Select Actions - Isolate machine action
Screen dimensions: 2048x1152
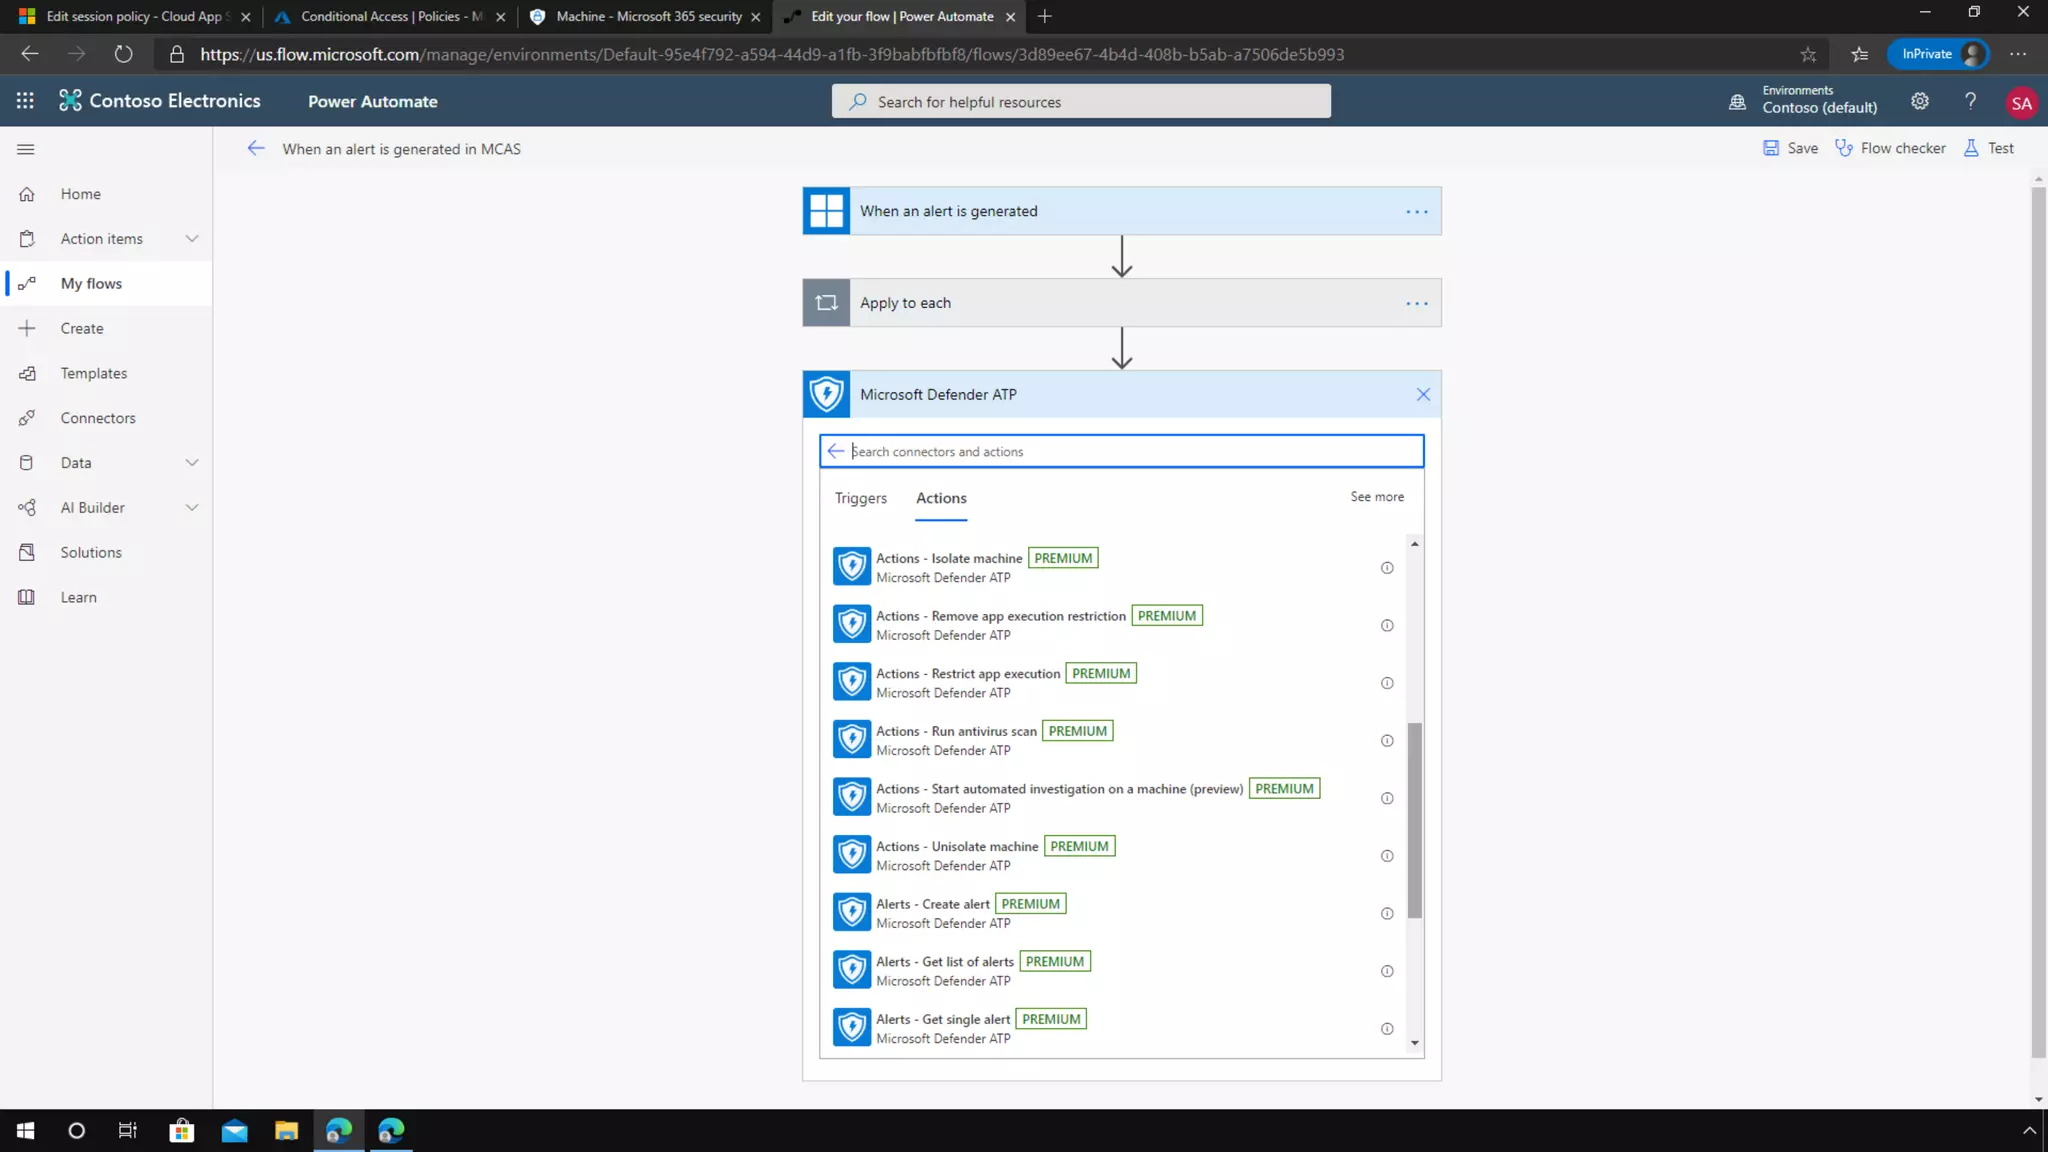pos(1115,567)
